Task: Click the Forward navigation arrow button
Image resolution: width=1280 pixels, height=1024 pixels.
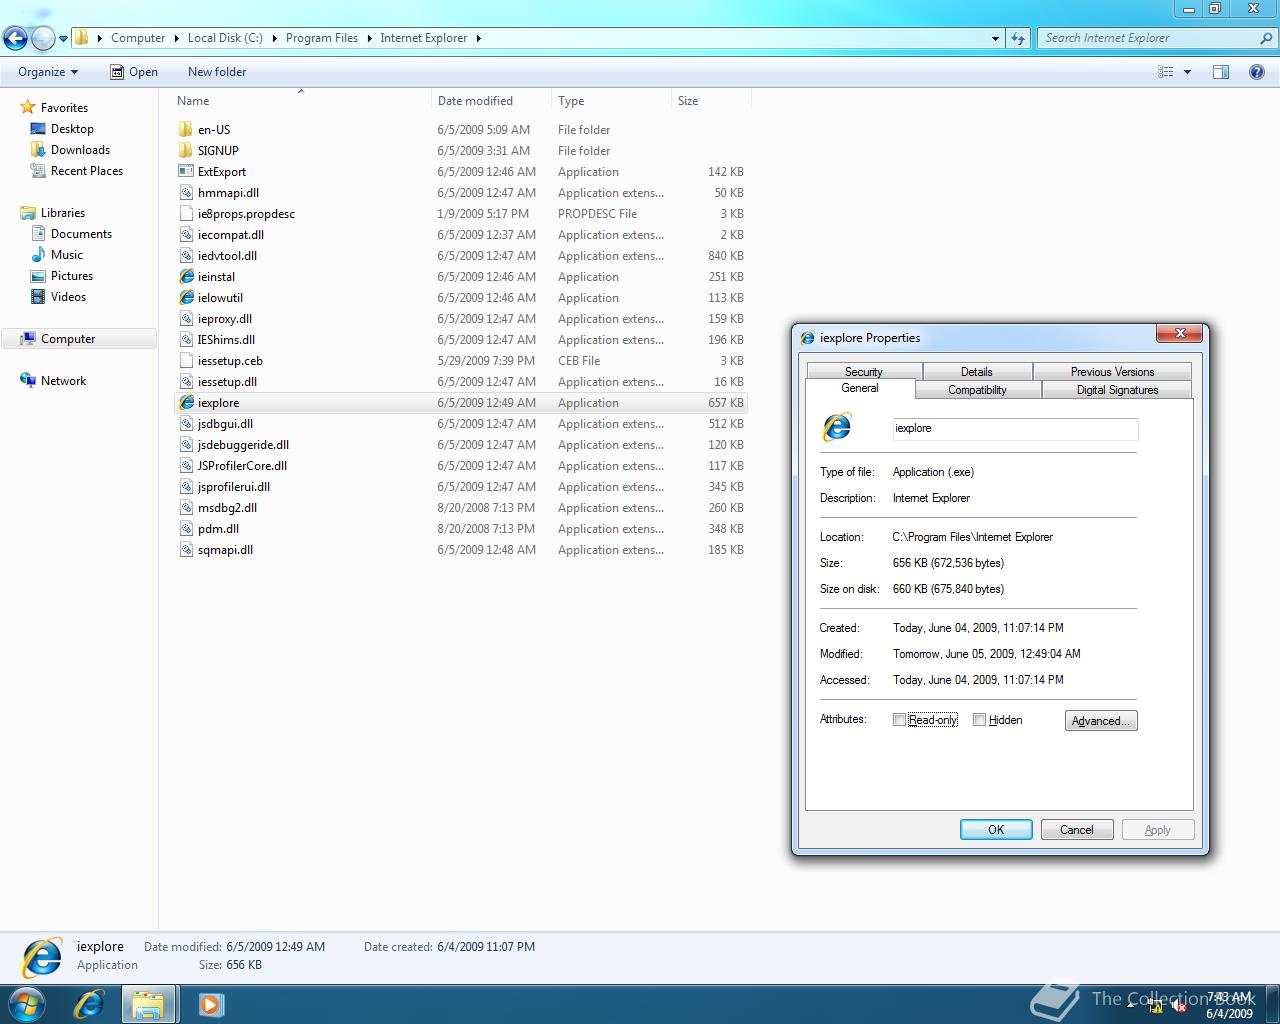Action: click(43, 39)
